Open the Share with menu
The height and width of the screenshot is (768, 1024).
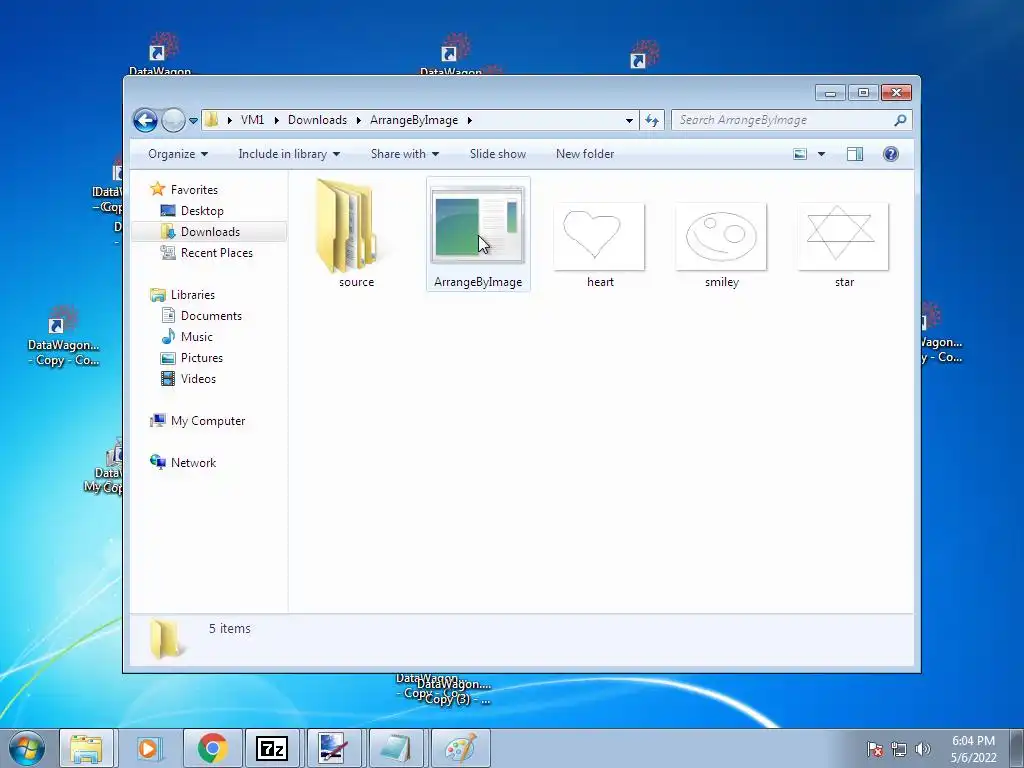pos(405,154)
